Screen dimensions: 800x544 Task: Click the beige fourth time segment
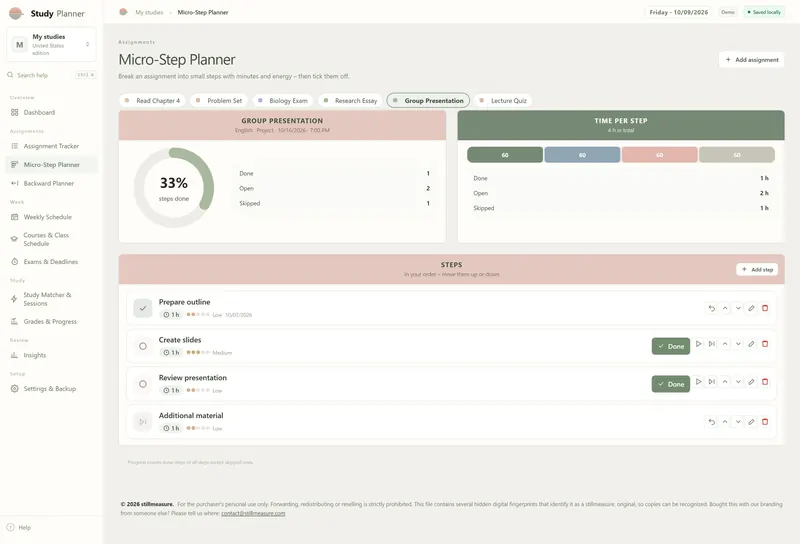pos(737,155)
